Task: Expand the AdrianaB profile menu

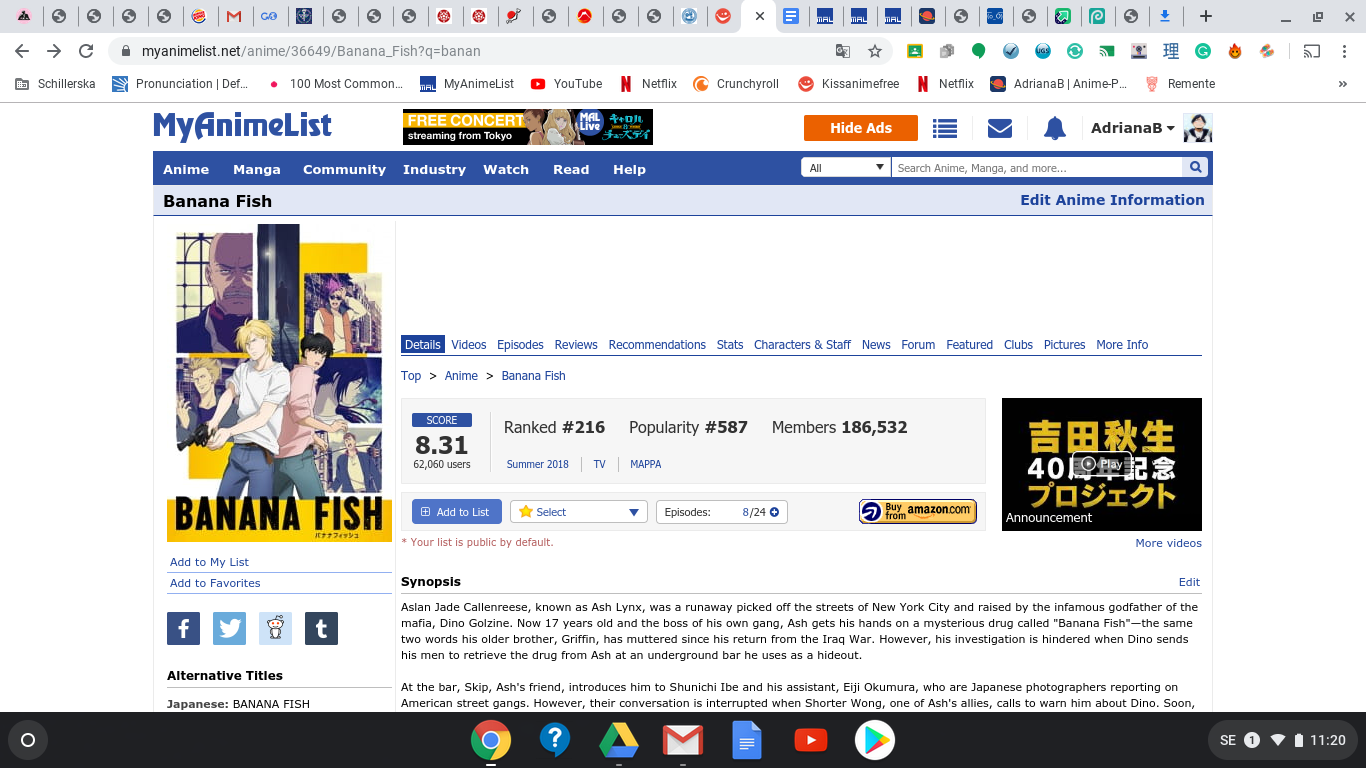Action: [x=1132, y=128]
